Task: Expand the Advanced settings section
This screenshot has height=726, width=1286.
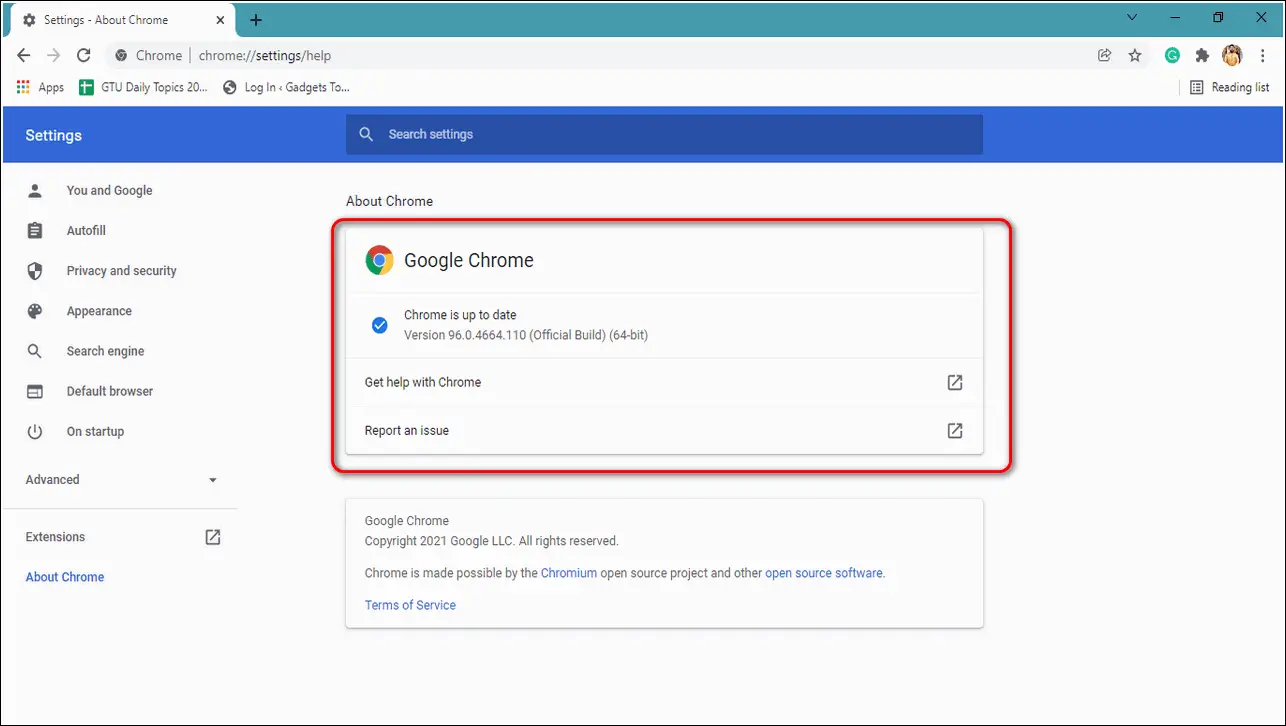Action: pos(122,480)
